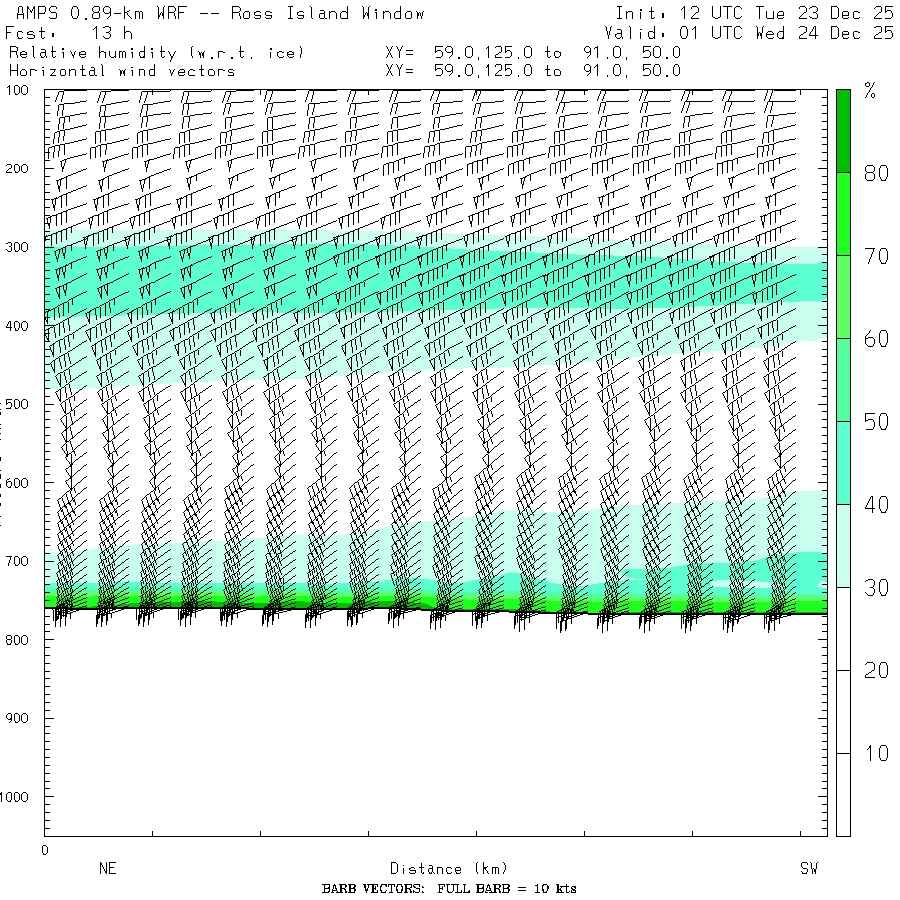Click the 1000 pressure level axis label
Image resolution: width=900 pixels, height=900 pixels.
click(x=20, y=797)
